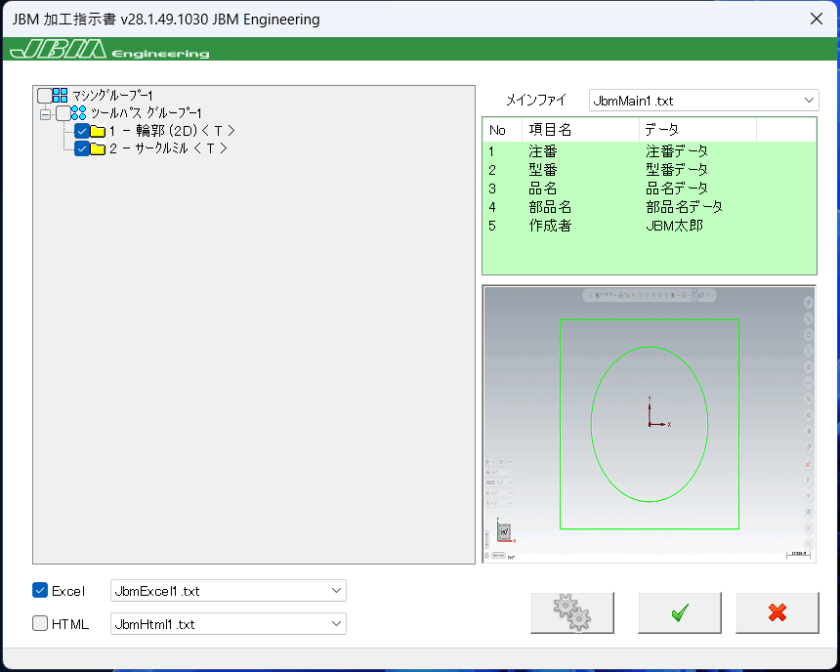Confirm with the green checkmark button
Screen dimensions: 840x672
point(679,613)
